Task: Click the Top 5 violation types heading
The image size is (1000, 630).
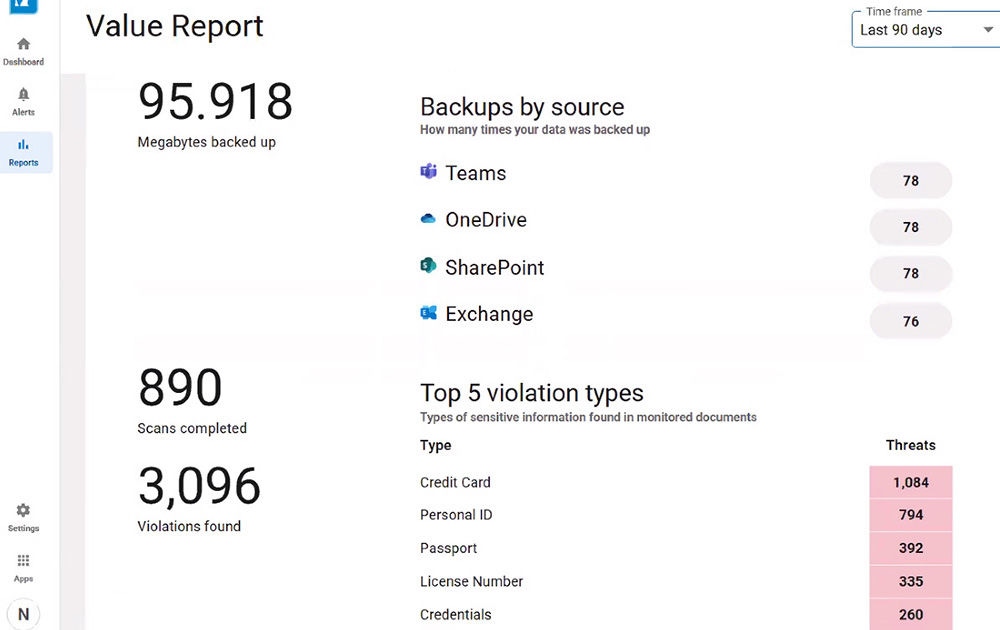Action: coord(532,394)
